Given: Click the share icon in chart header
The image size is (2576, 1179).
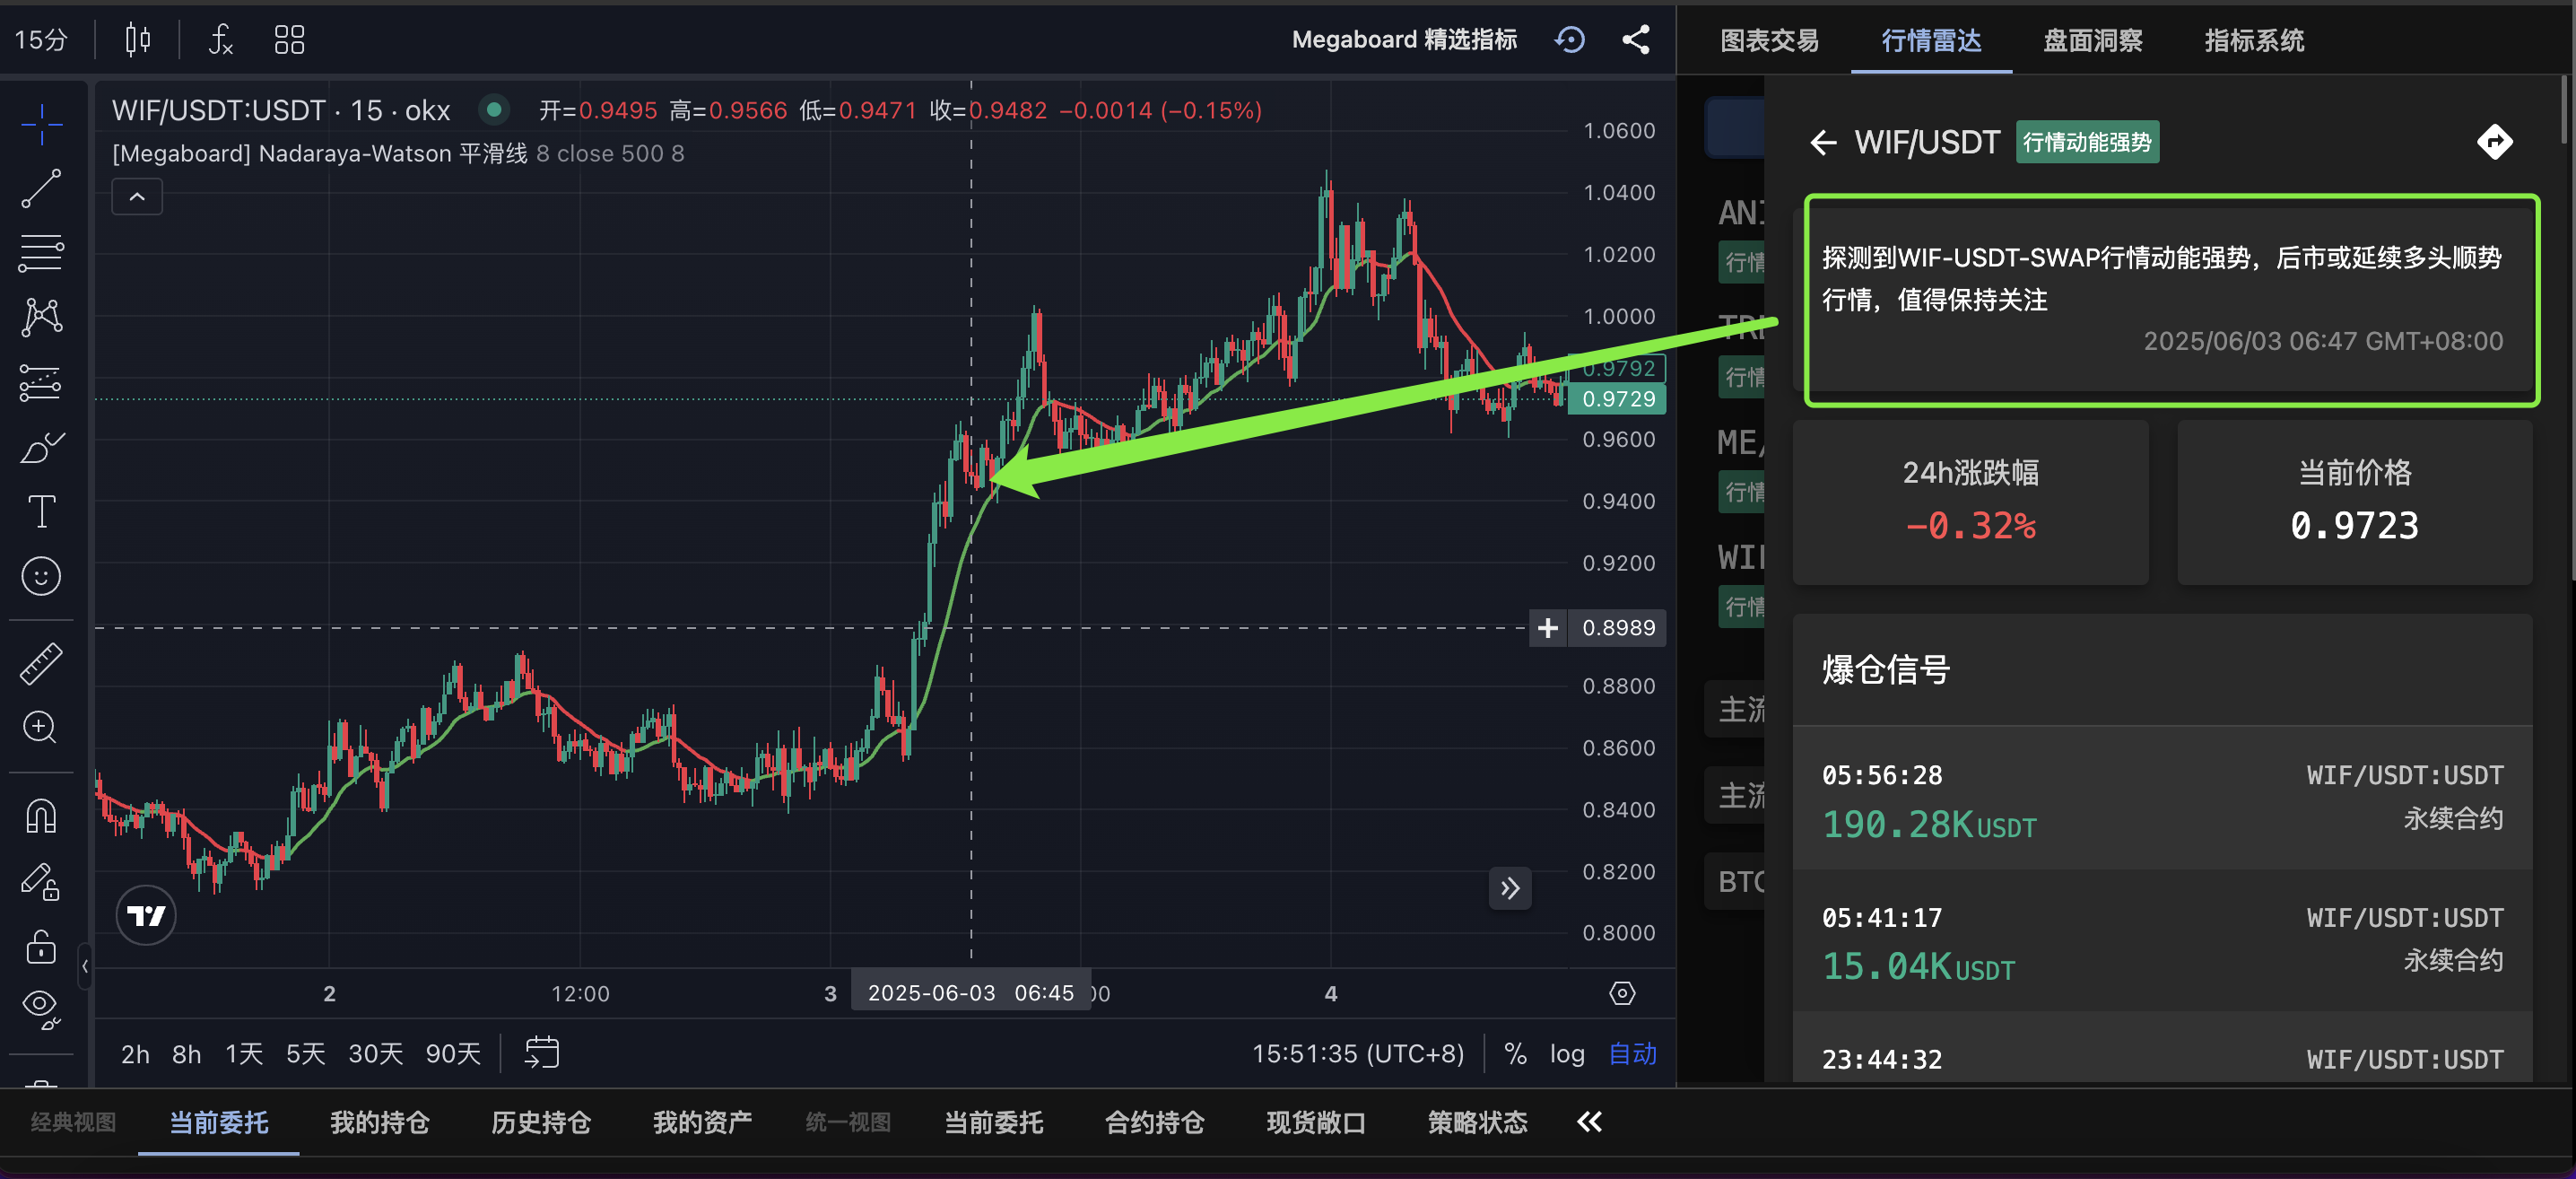Looking at the screenshot, I should point(1636,40).
